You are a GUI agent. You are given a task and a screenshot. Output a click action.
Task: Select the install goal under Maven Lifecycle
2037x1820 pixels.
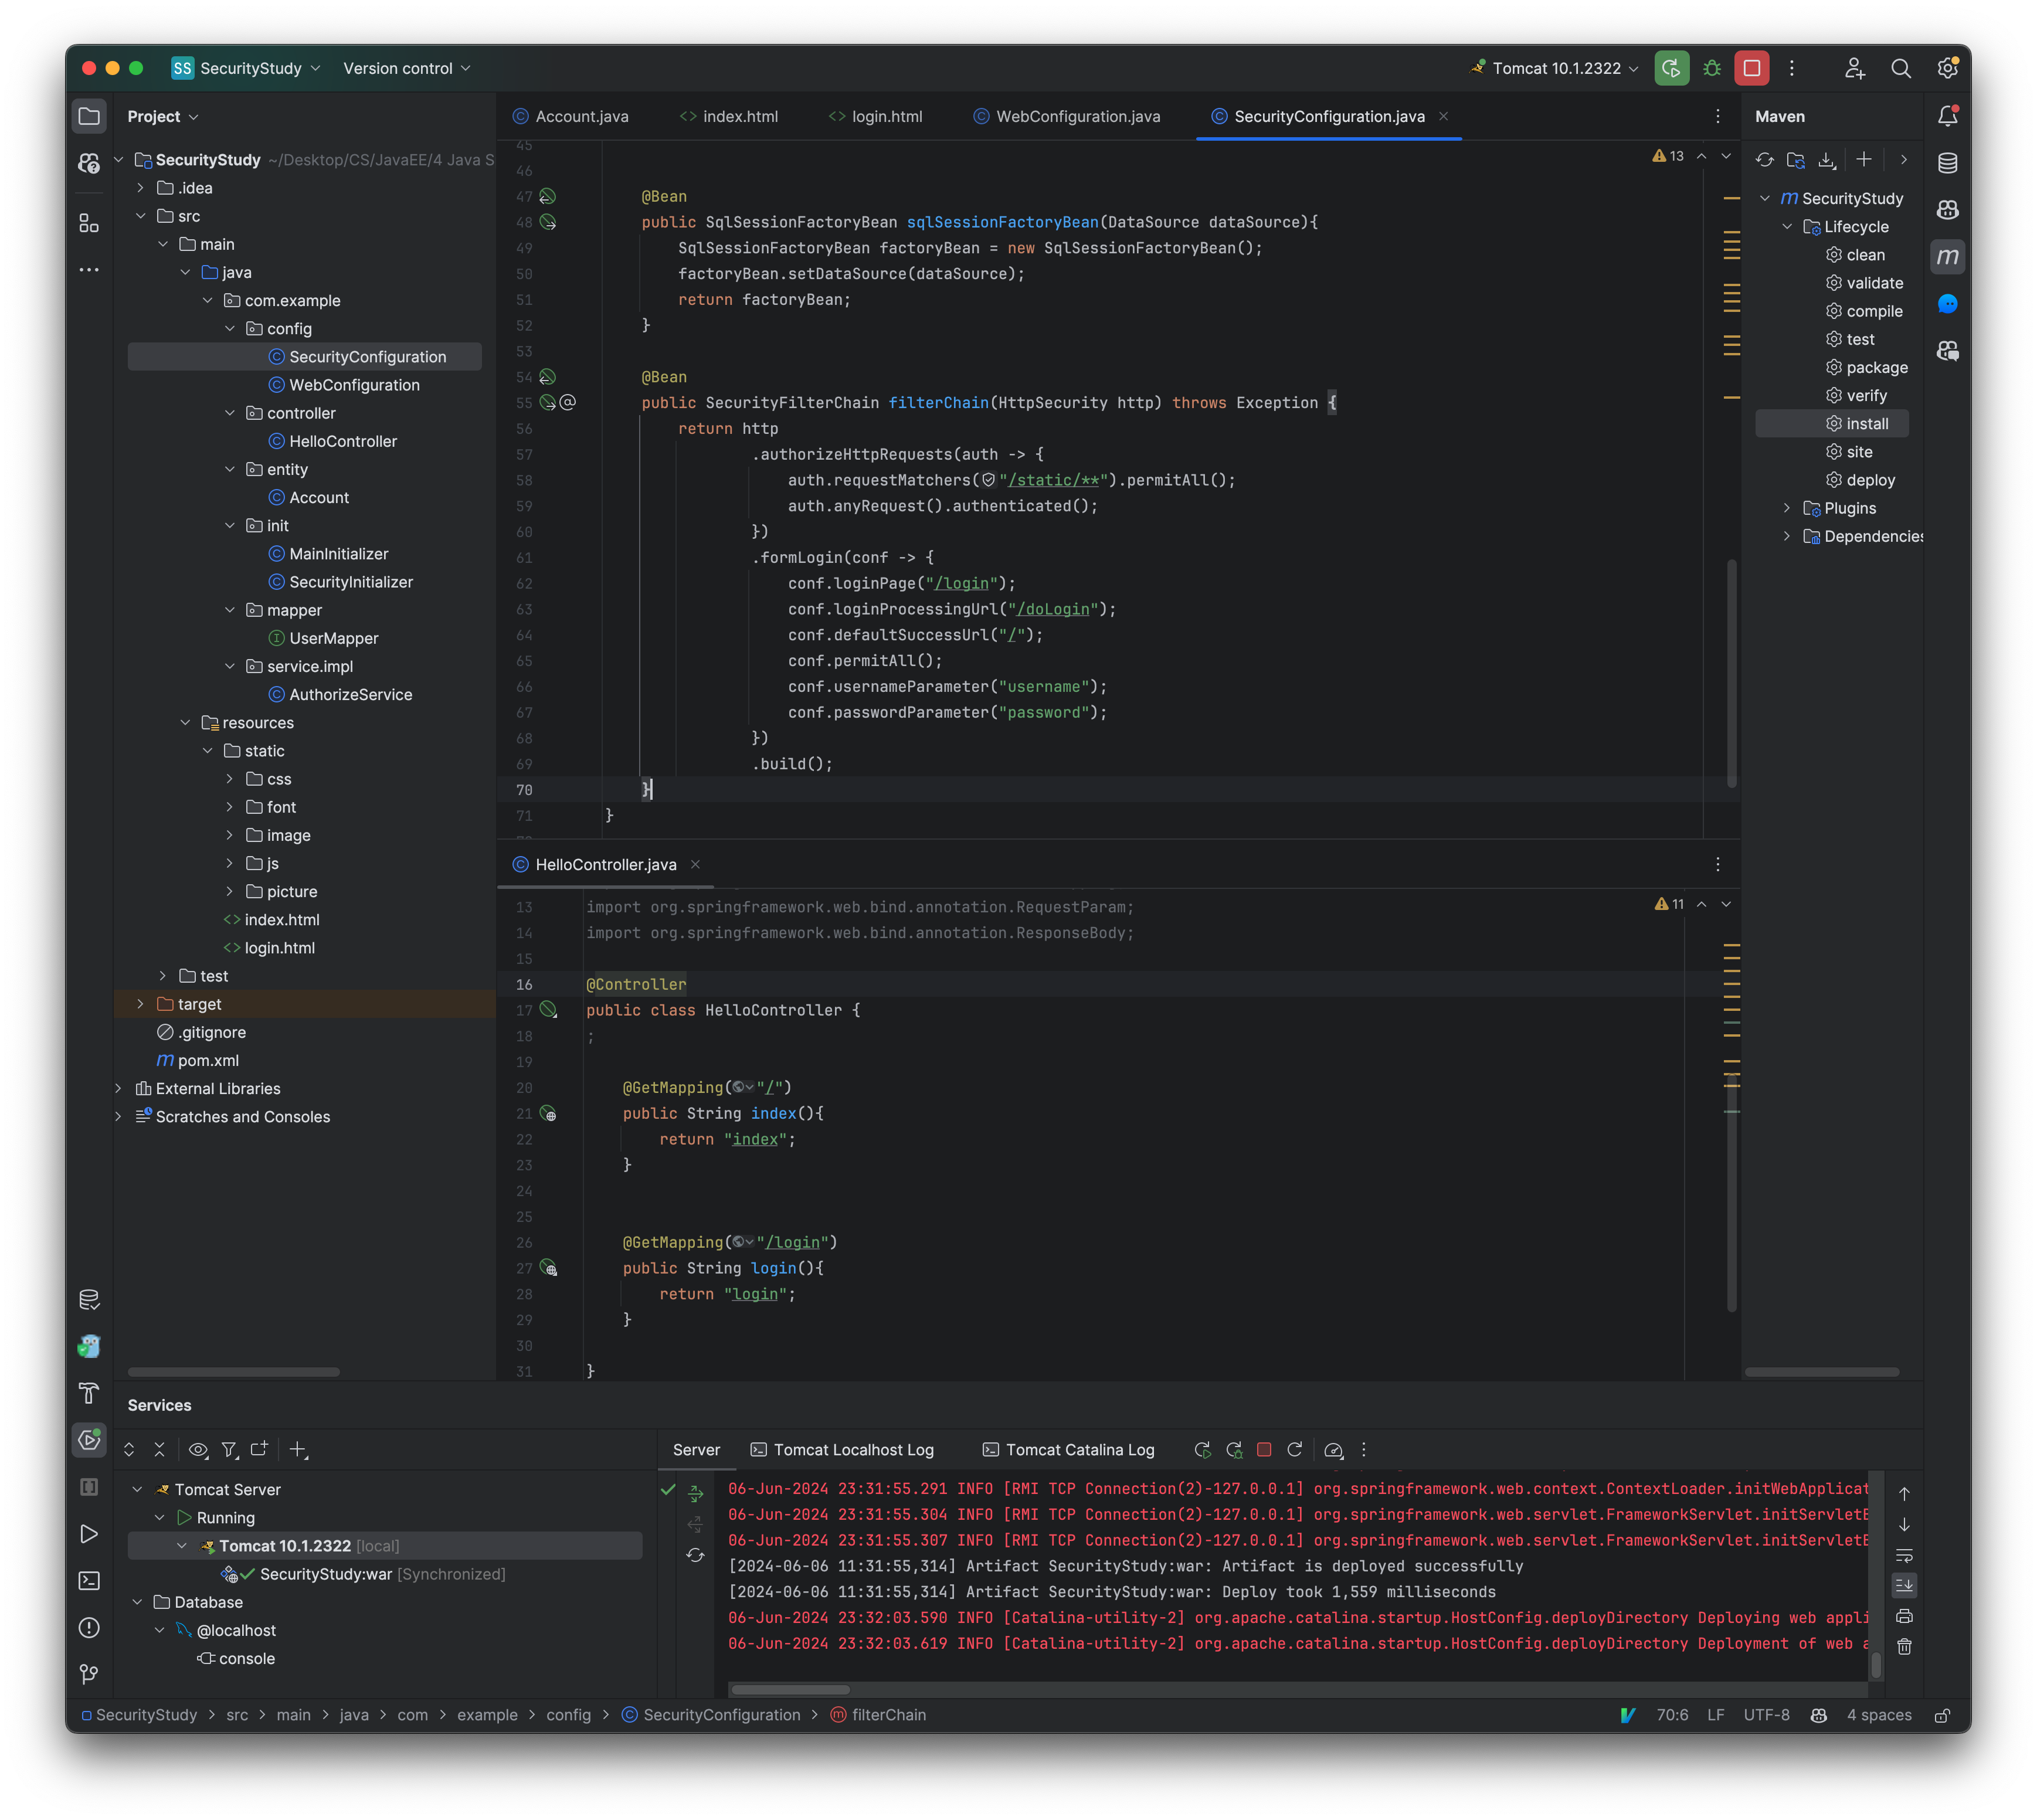coord(1867,423)
